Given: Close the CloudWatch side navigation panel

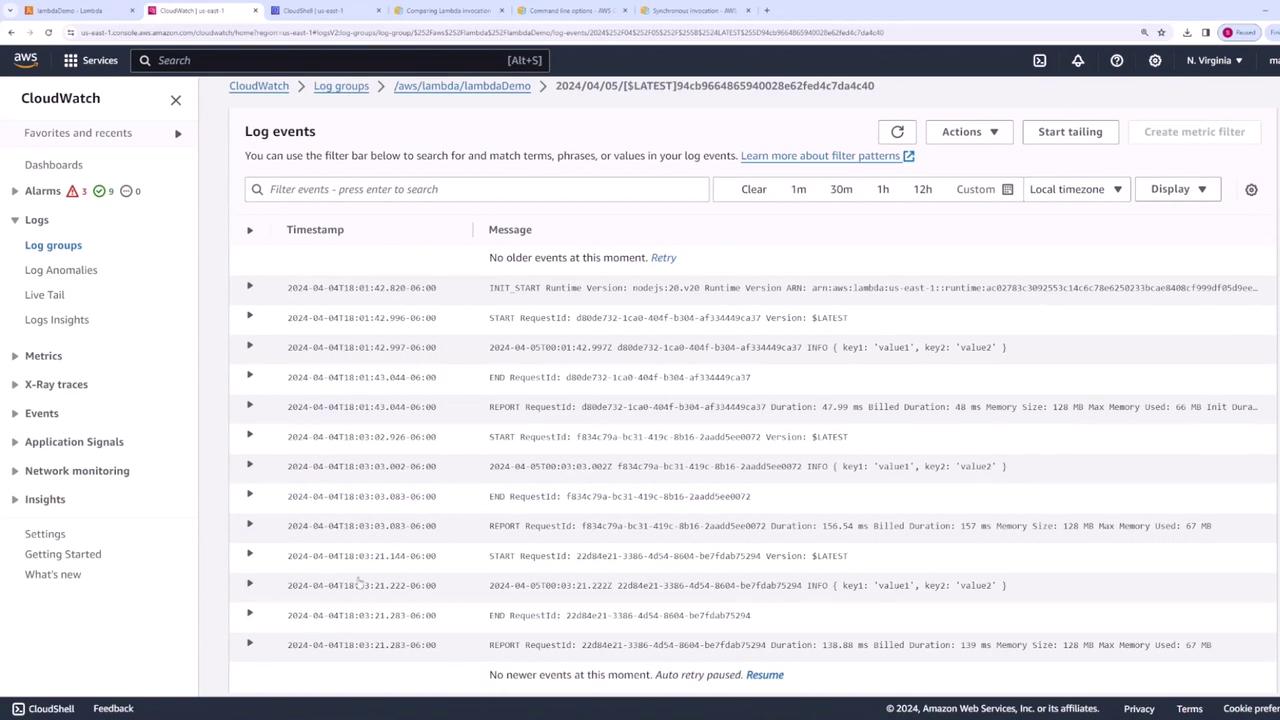Looking at the screenshot, I should pos(176,99).
